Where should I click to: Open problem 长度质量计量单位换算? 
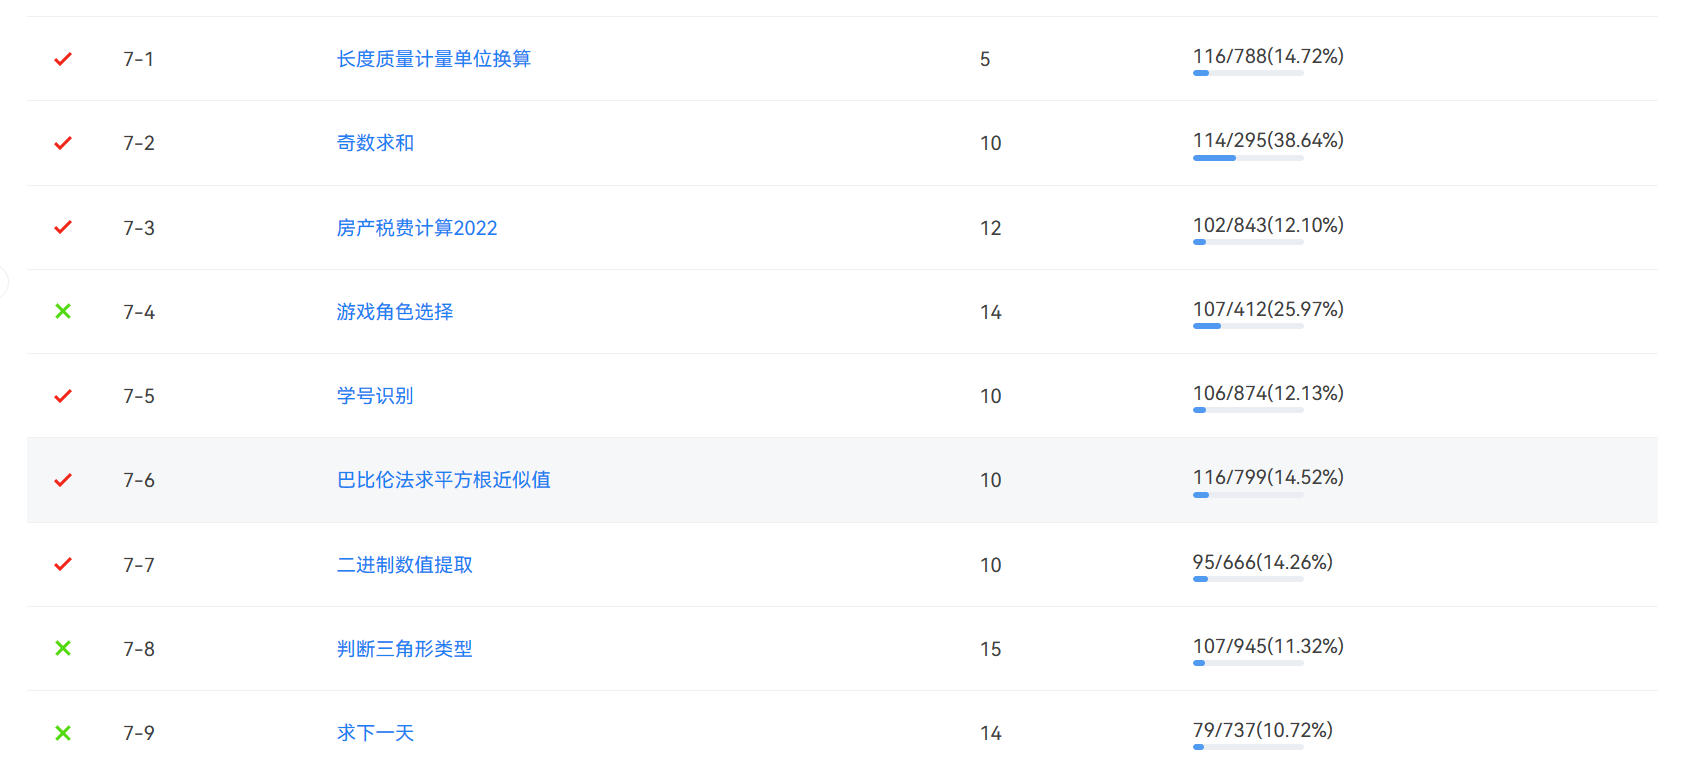pos(433,59)
